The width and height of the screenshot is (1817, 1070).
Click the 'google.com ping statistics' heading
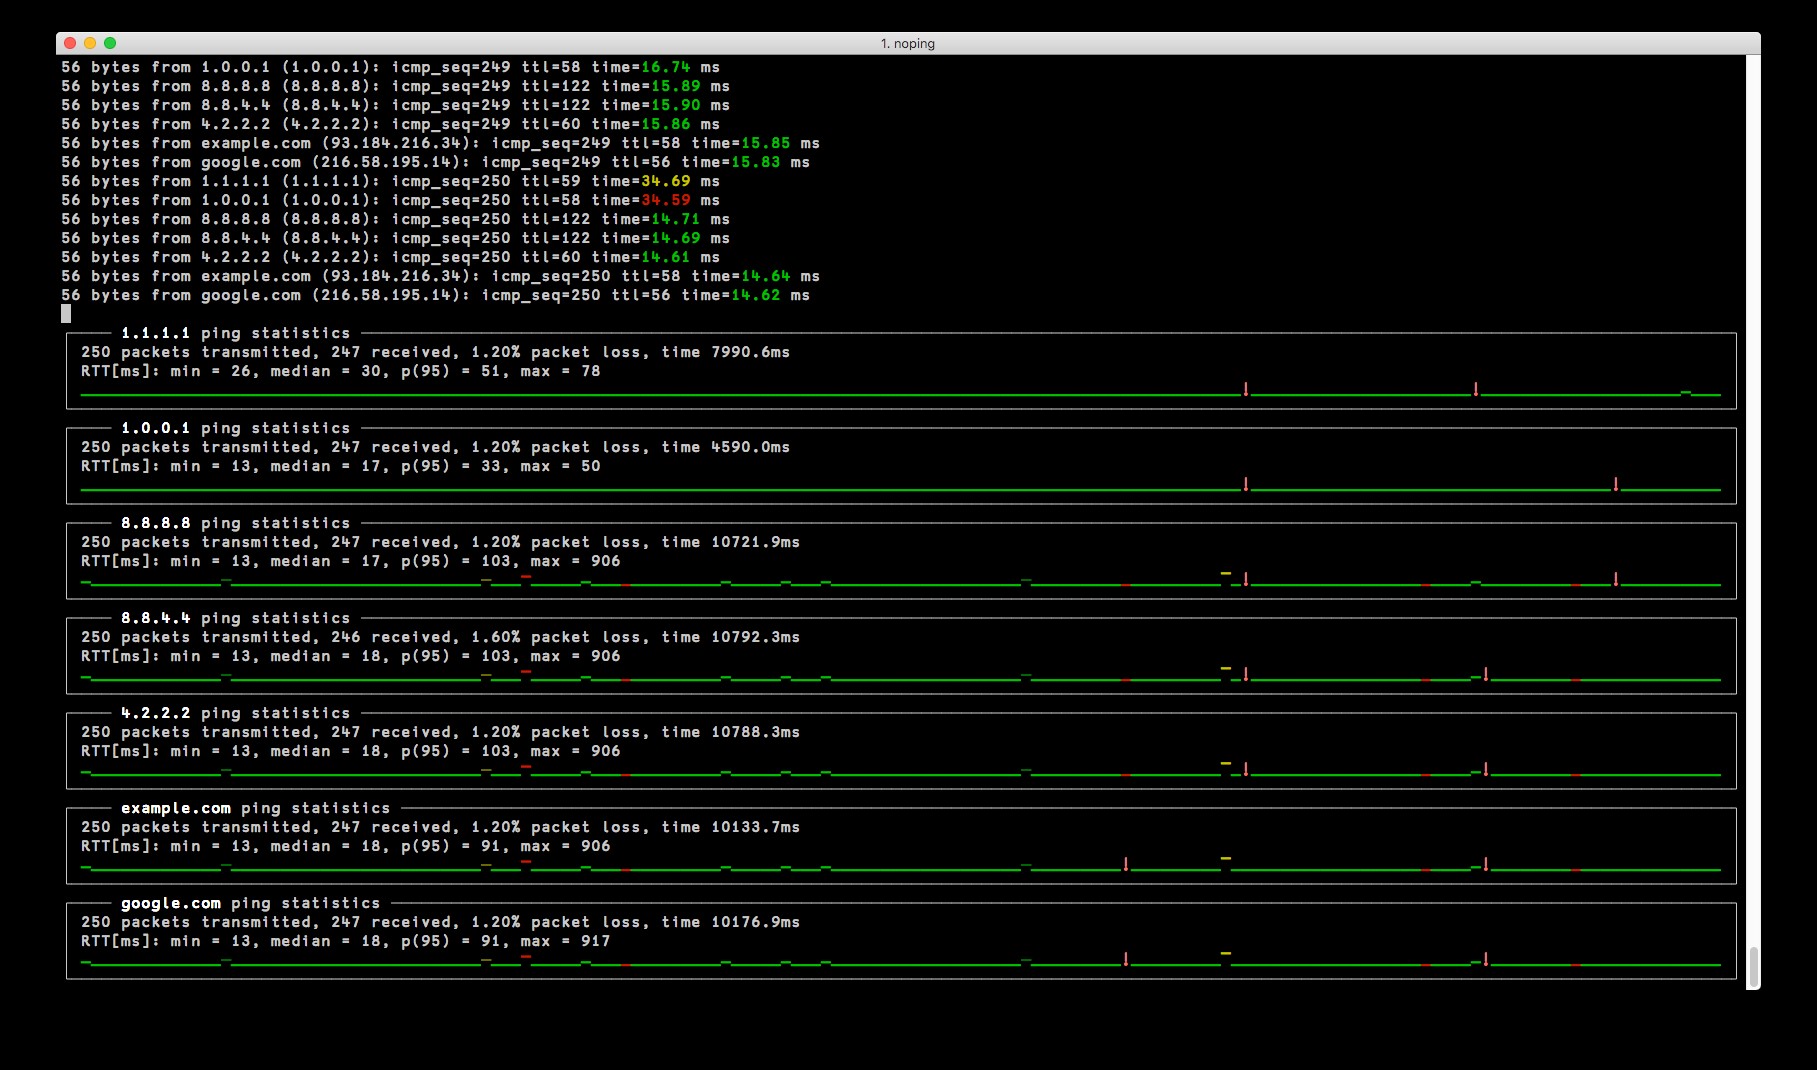coord(250,903)
